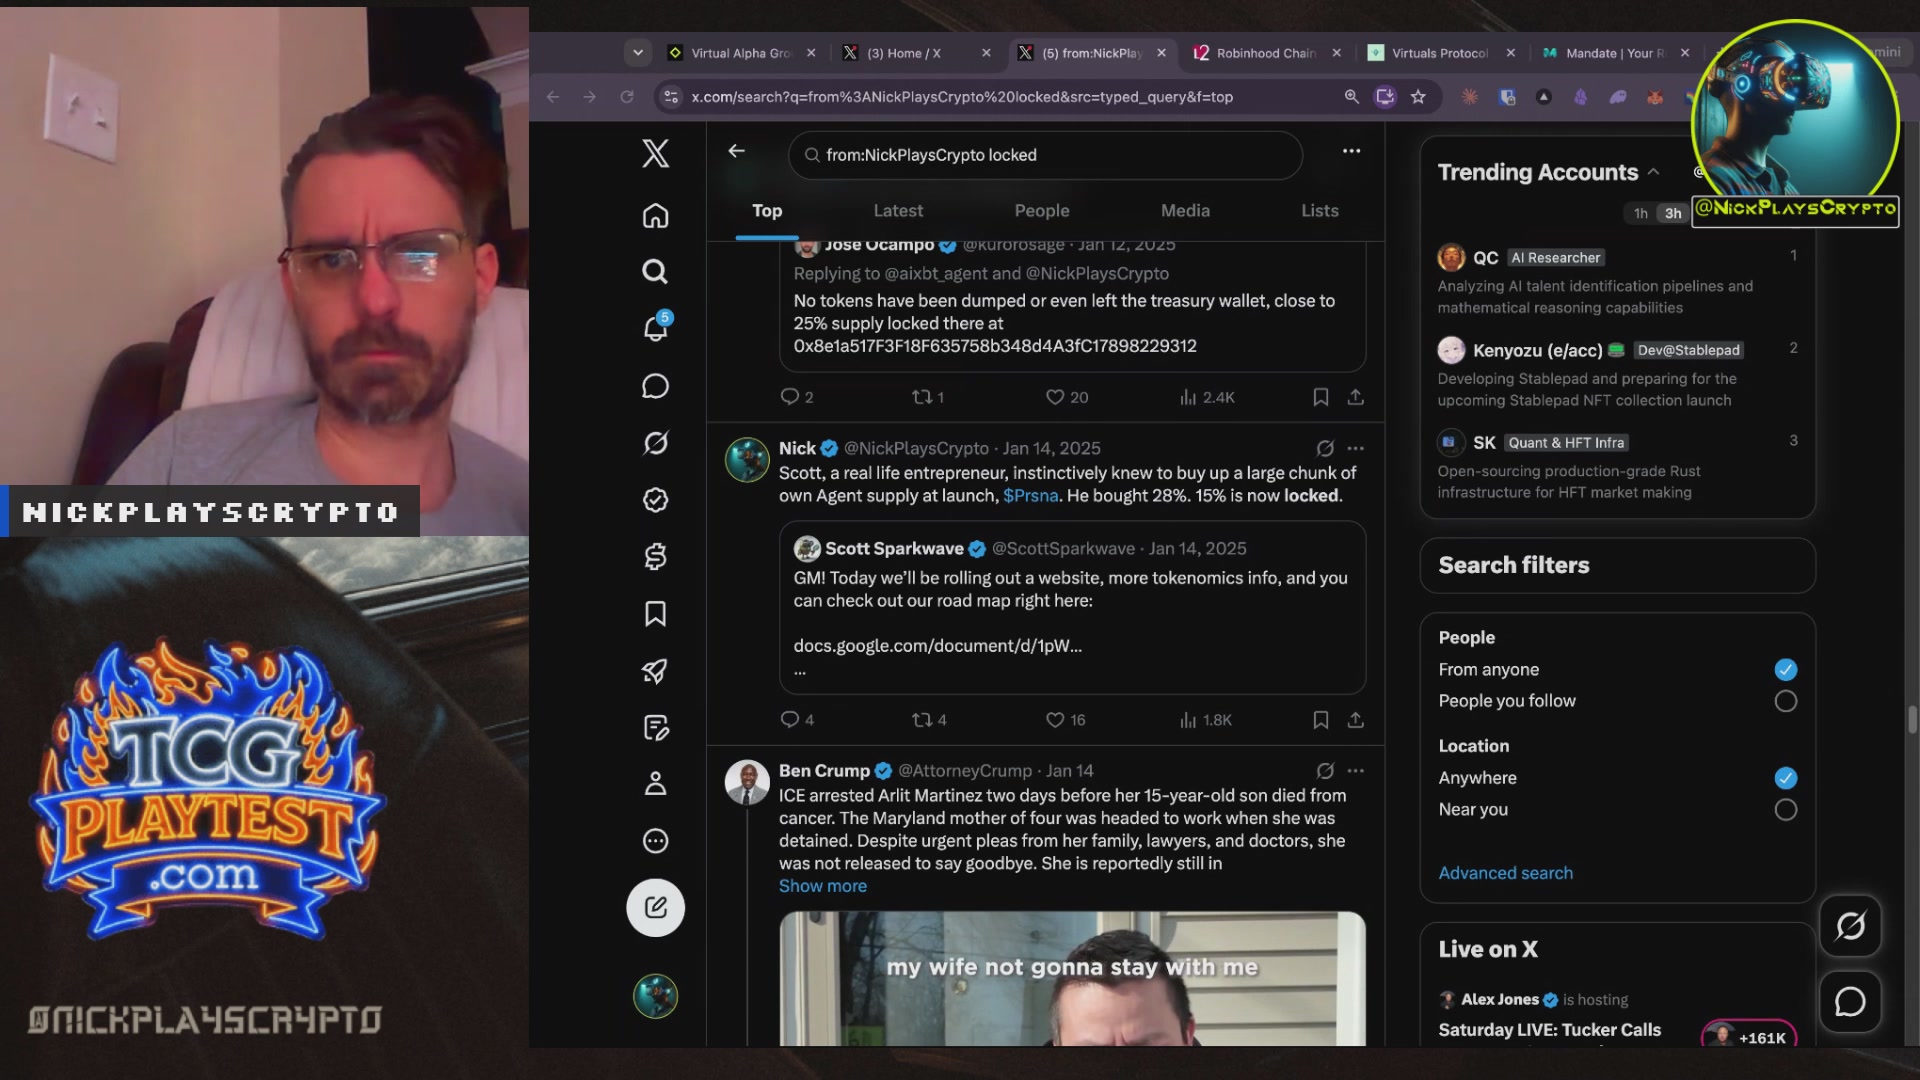The height and width of the screenshot is (1080, 1920).
Task: Open the Grok icon in the sidebar
Action: tap(655, 443)
